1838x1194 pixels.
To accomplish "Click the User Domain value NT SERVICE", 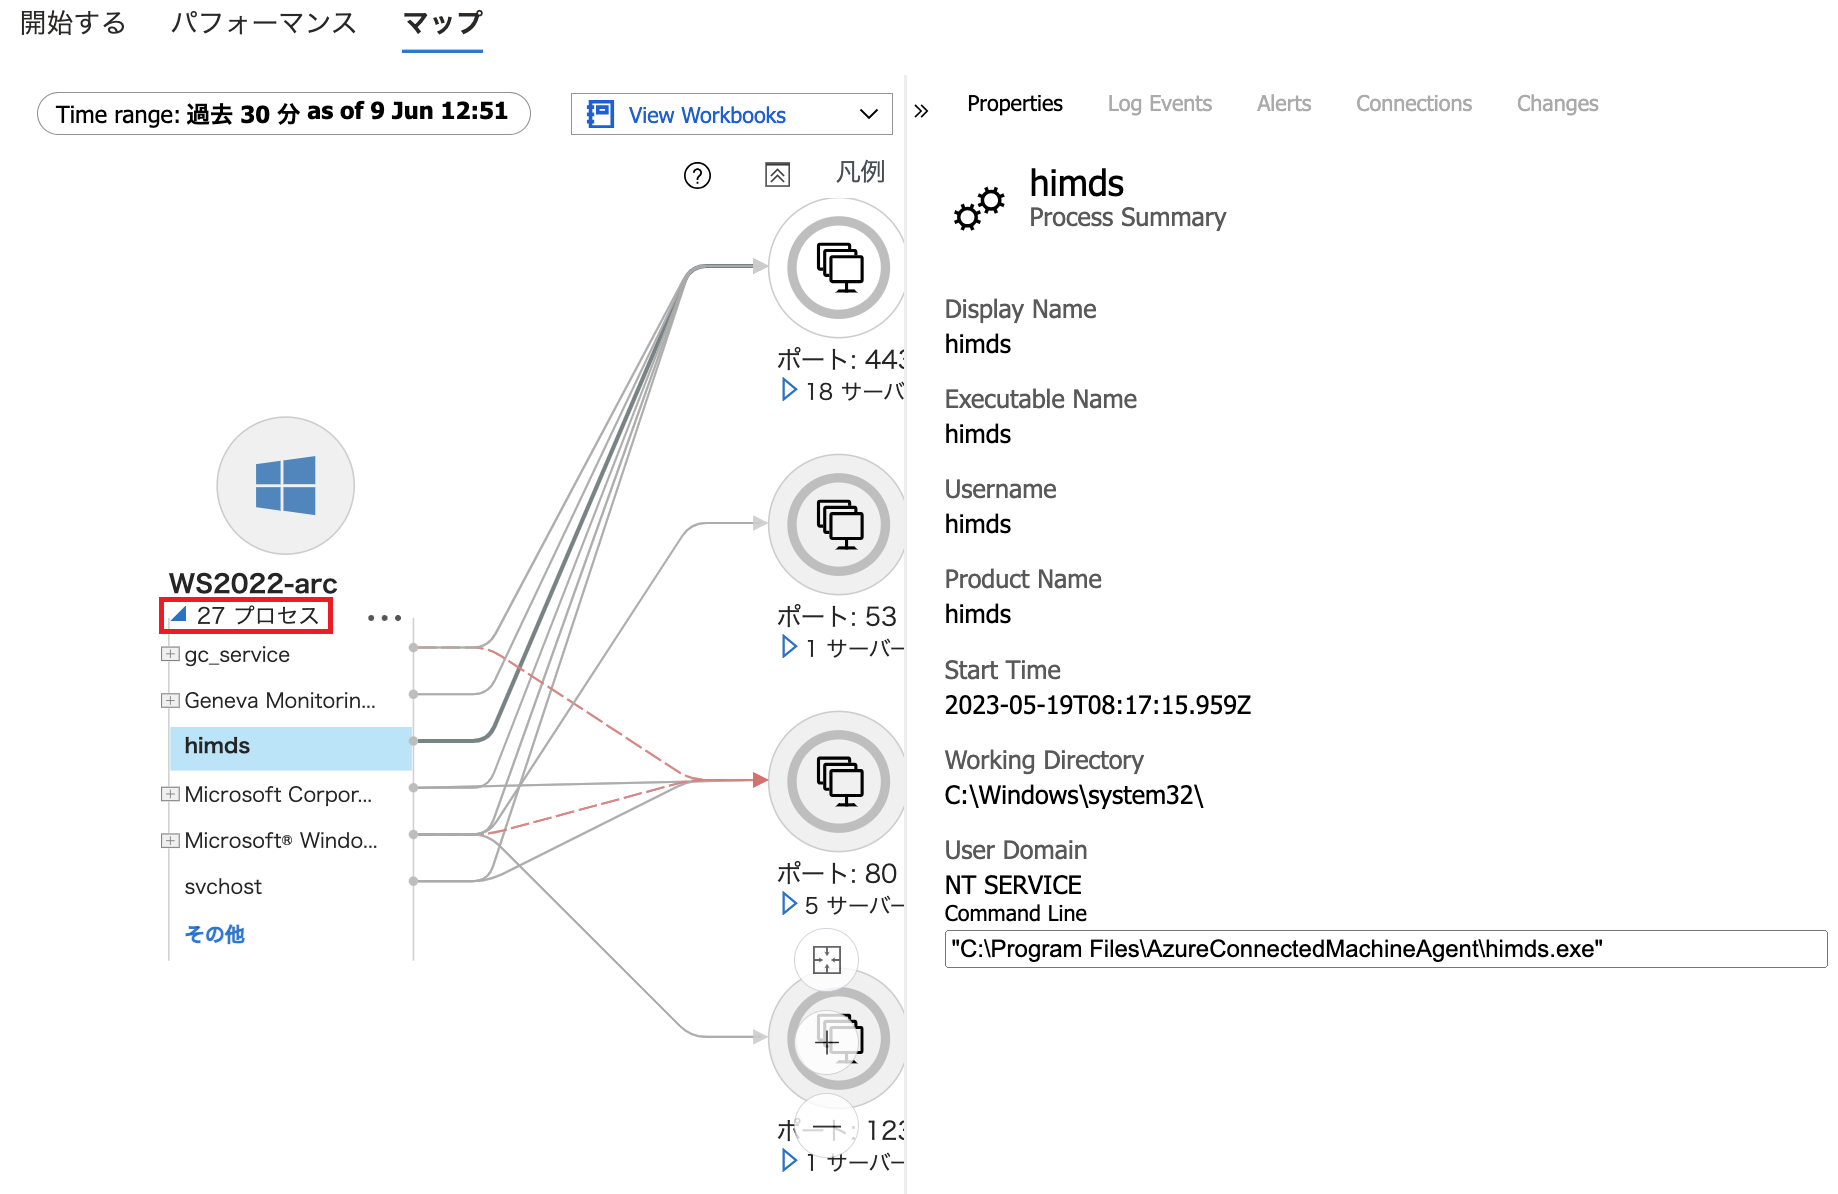I will pyautogui.click(x=1013, y=885).
